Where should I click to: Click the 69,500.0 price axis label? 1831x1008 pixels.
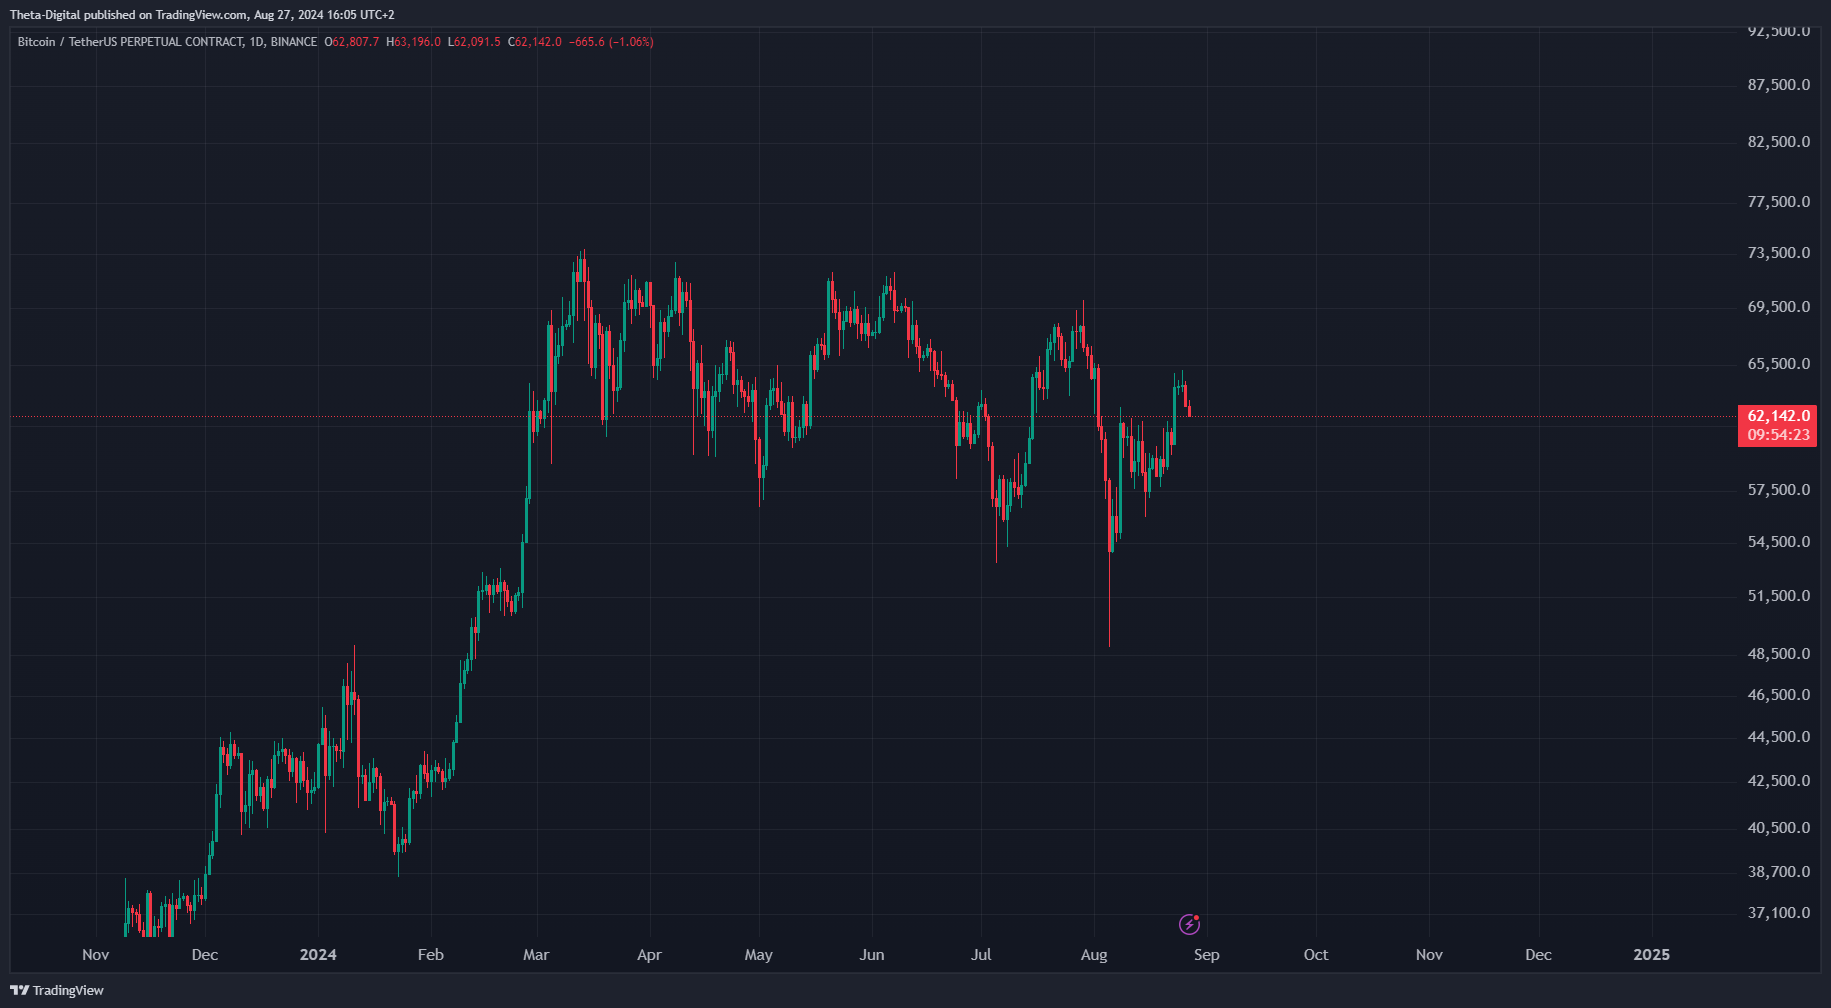(1778, 307)
